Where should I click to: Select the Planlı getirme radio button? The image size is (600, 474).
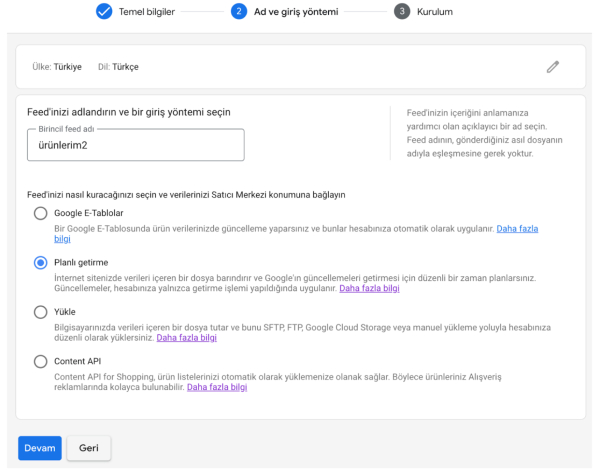[41, 262]
